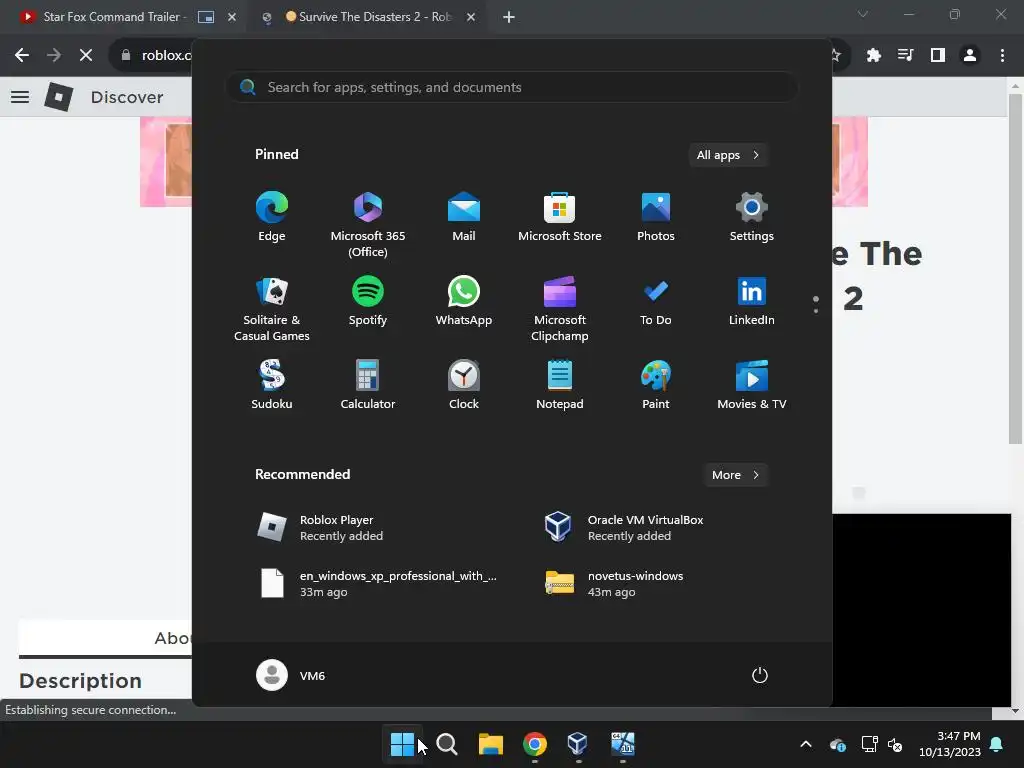The width and height of the screenshot is (1024, 768).
Task: Launch Microsoft 365 (Office)
Action: pos(368,225)
